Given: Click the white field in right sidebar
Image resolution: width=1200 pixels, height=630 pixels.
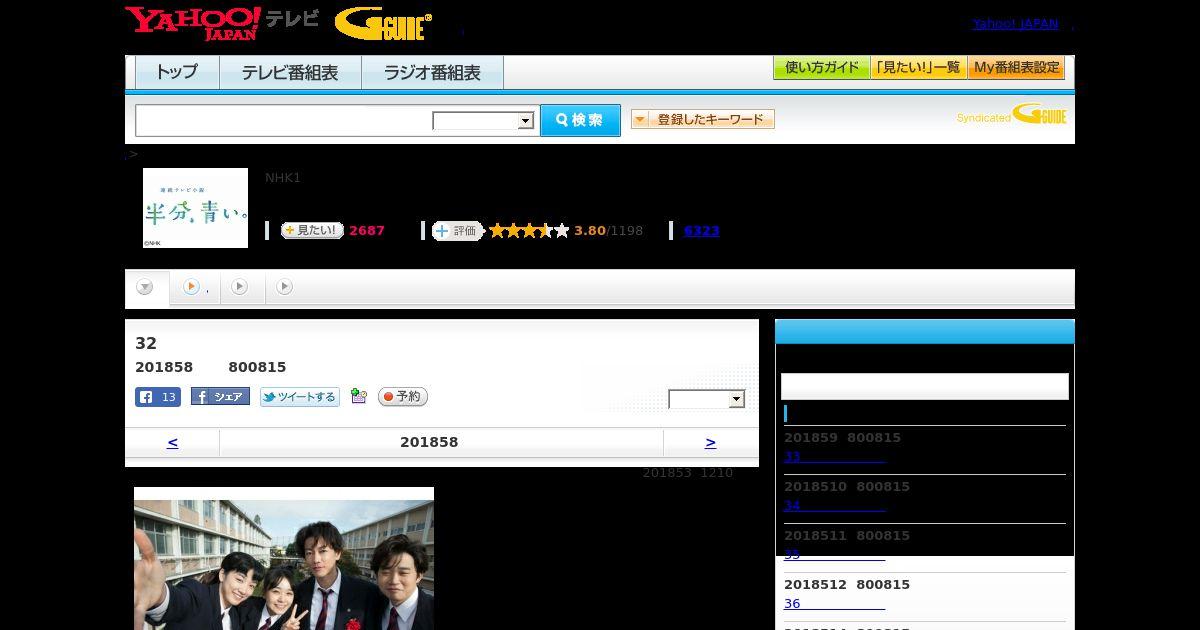Looking at the screenshot, I should click(925, 386).
